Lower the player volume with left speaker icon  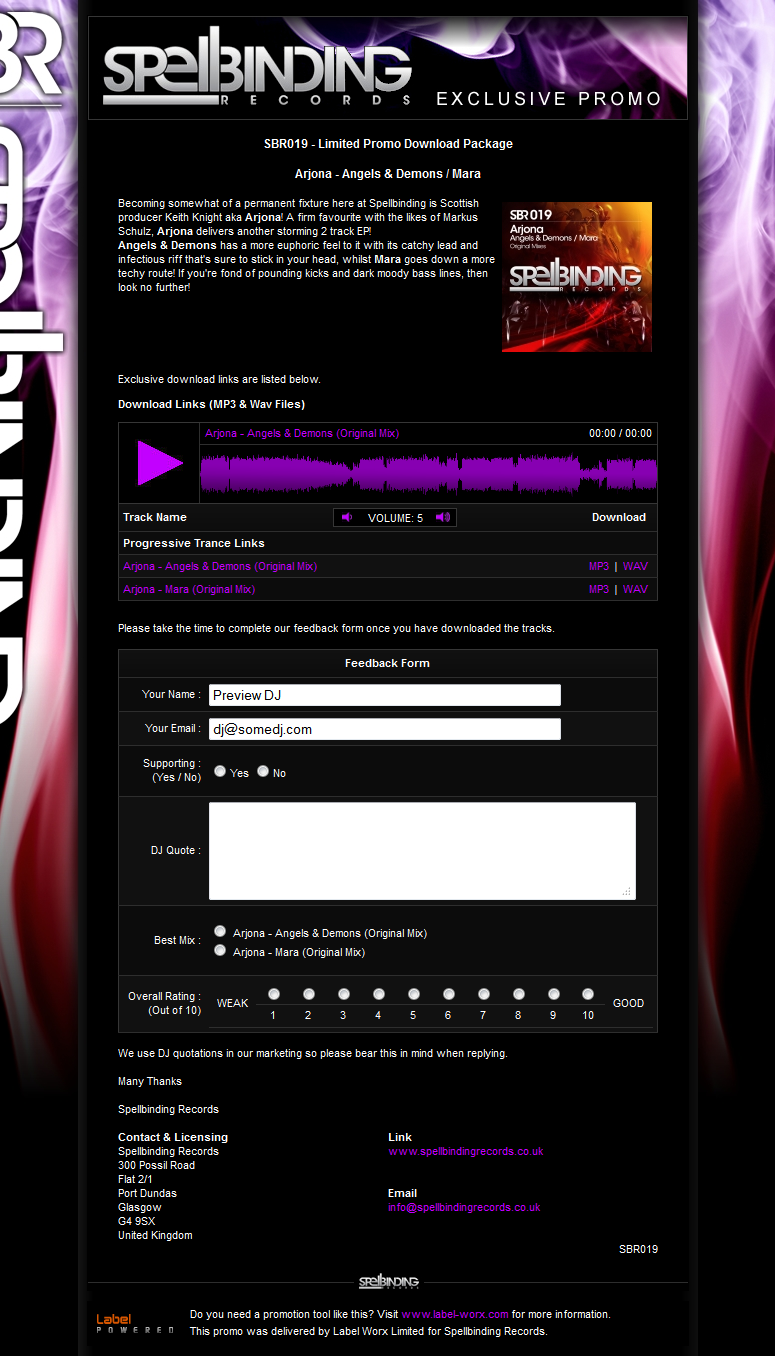[347, 517]
